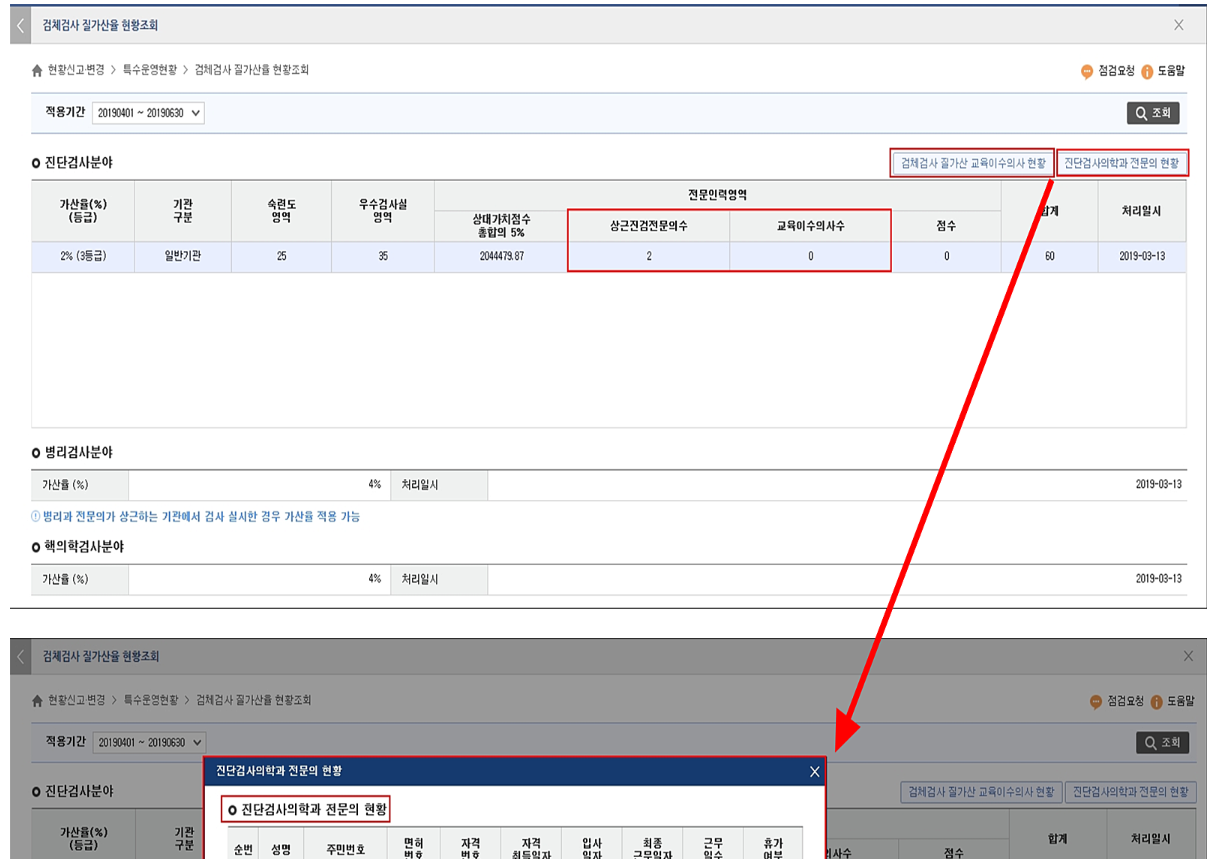
Task: Open the 적용기간 dropdown in the upper window
Action: [x=148, y=113]
